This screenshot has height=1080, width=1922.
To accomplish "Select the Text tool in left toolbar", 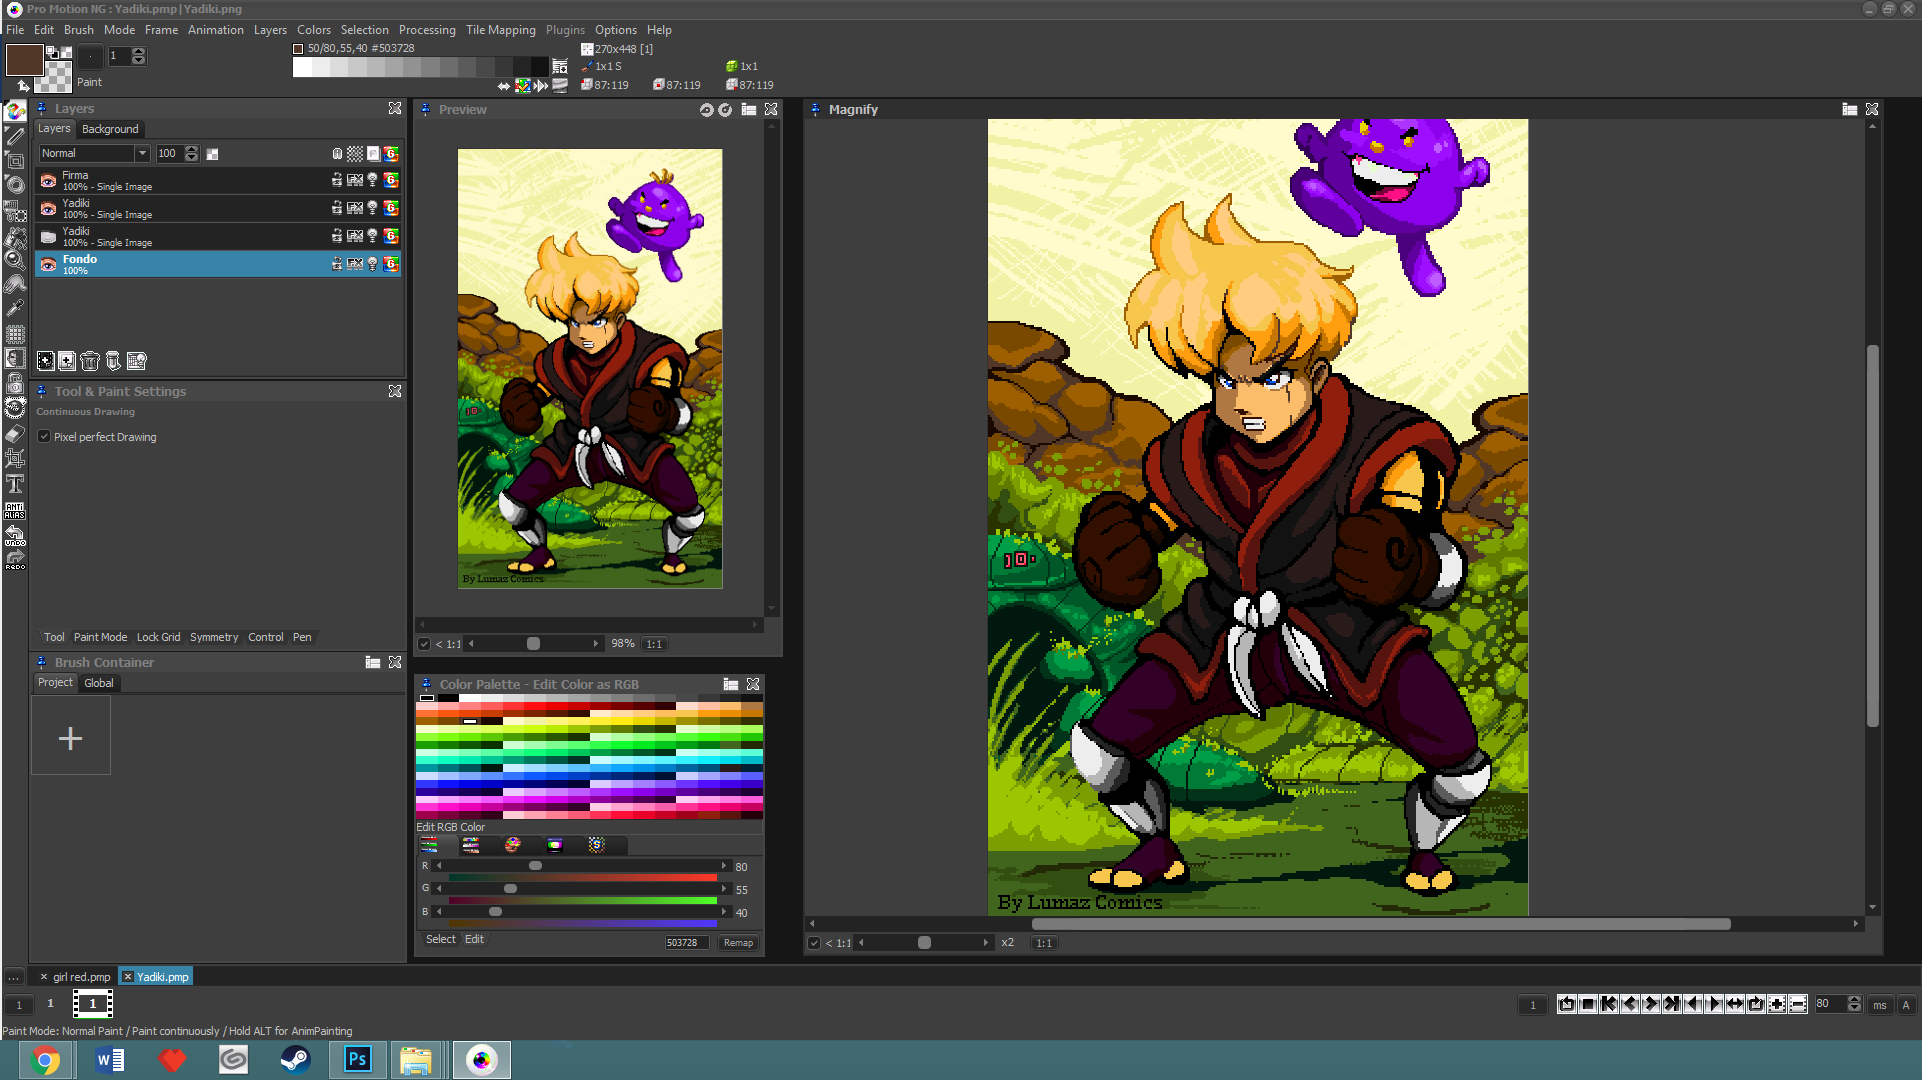I will pos(15,484).
